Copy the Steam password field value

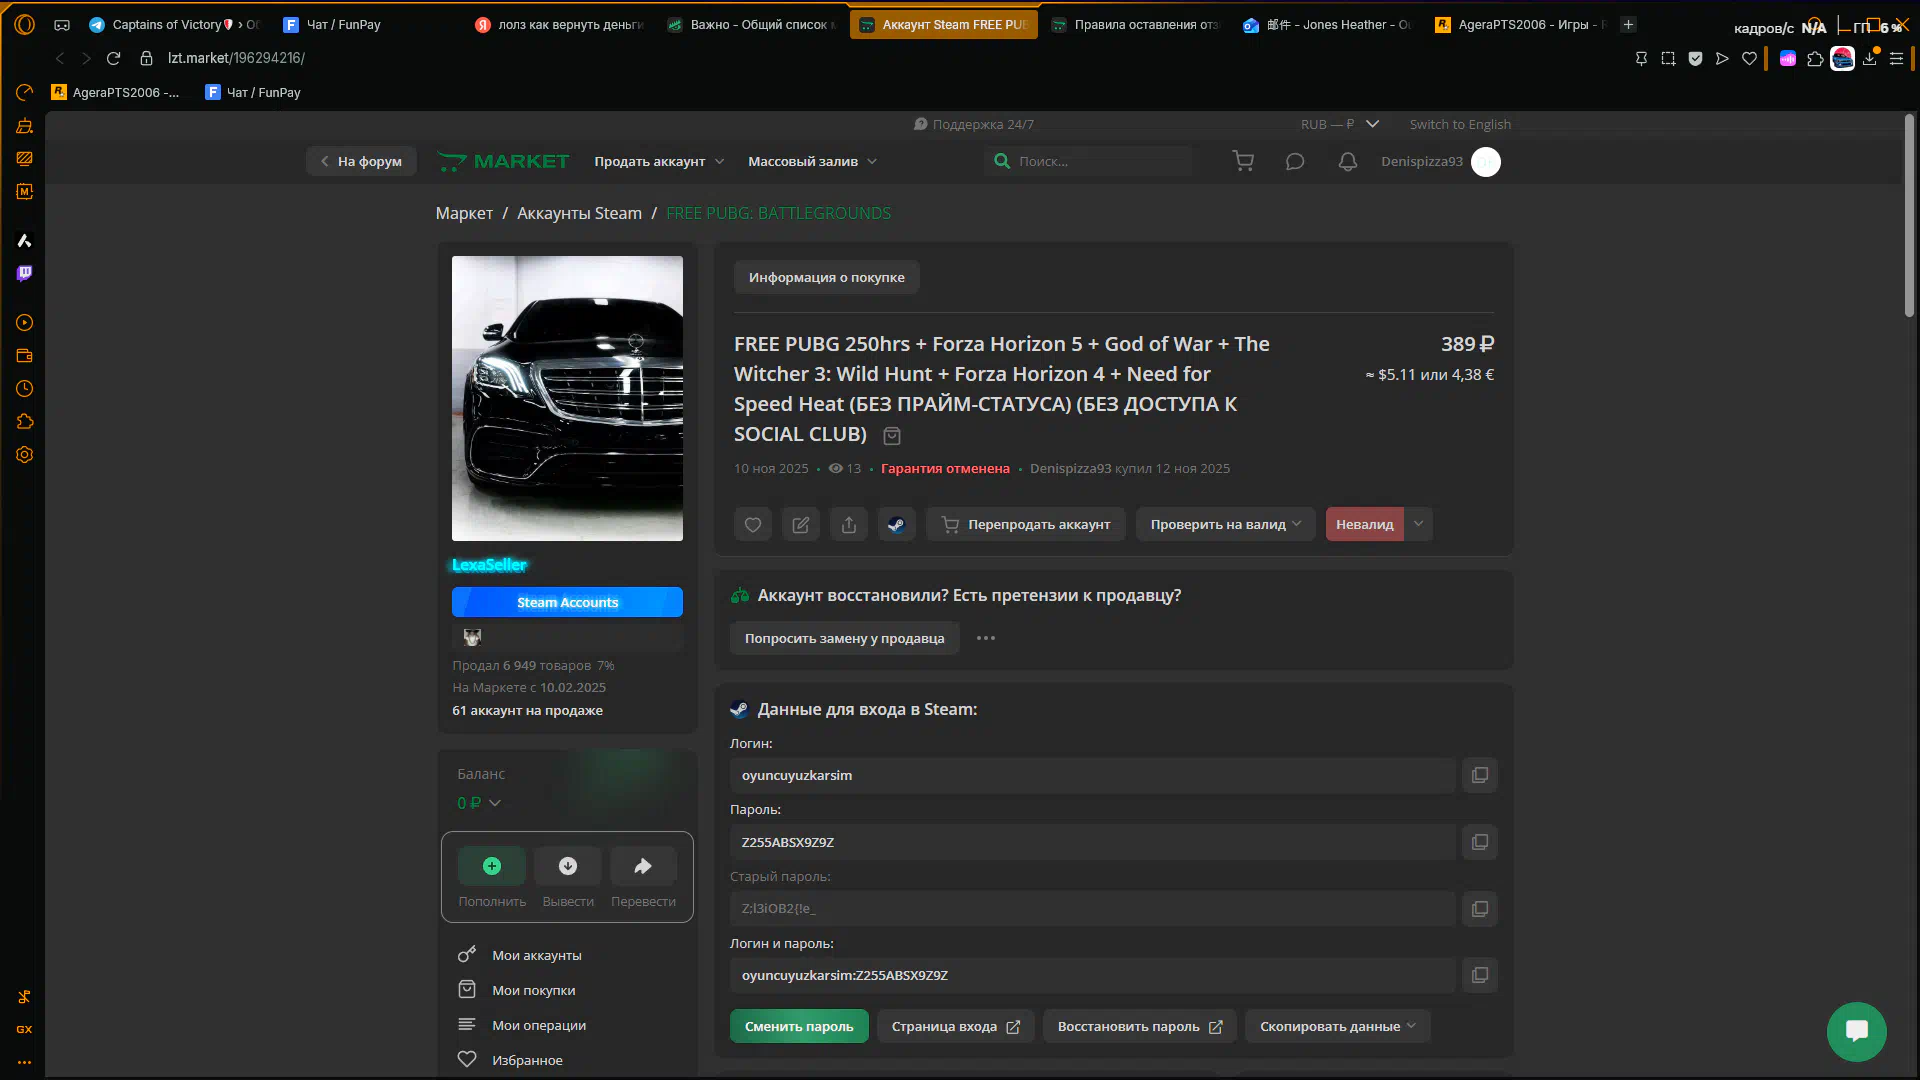click(x=1480, y=842)
